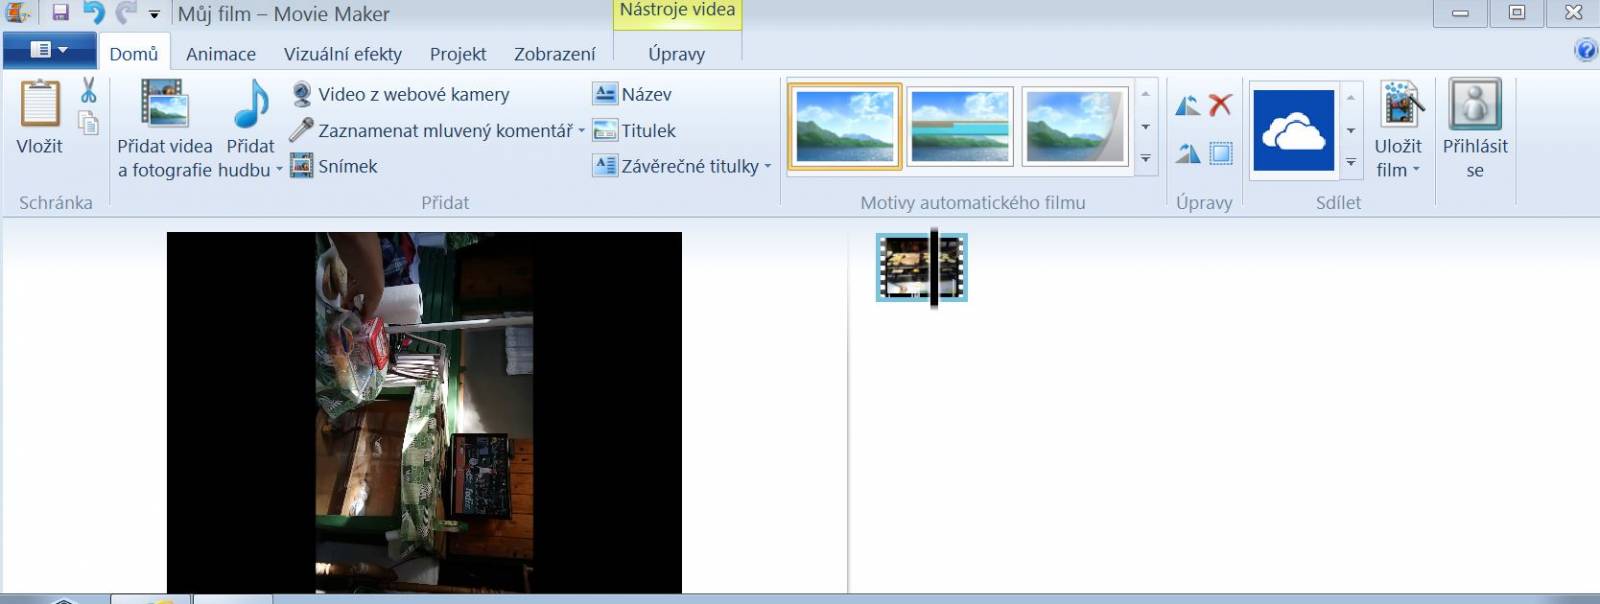
Task: Open the quick access toolbar customization arrow
Action: tap(154, 14)
